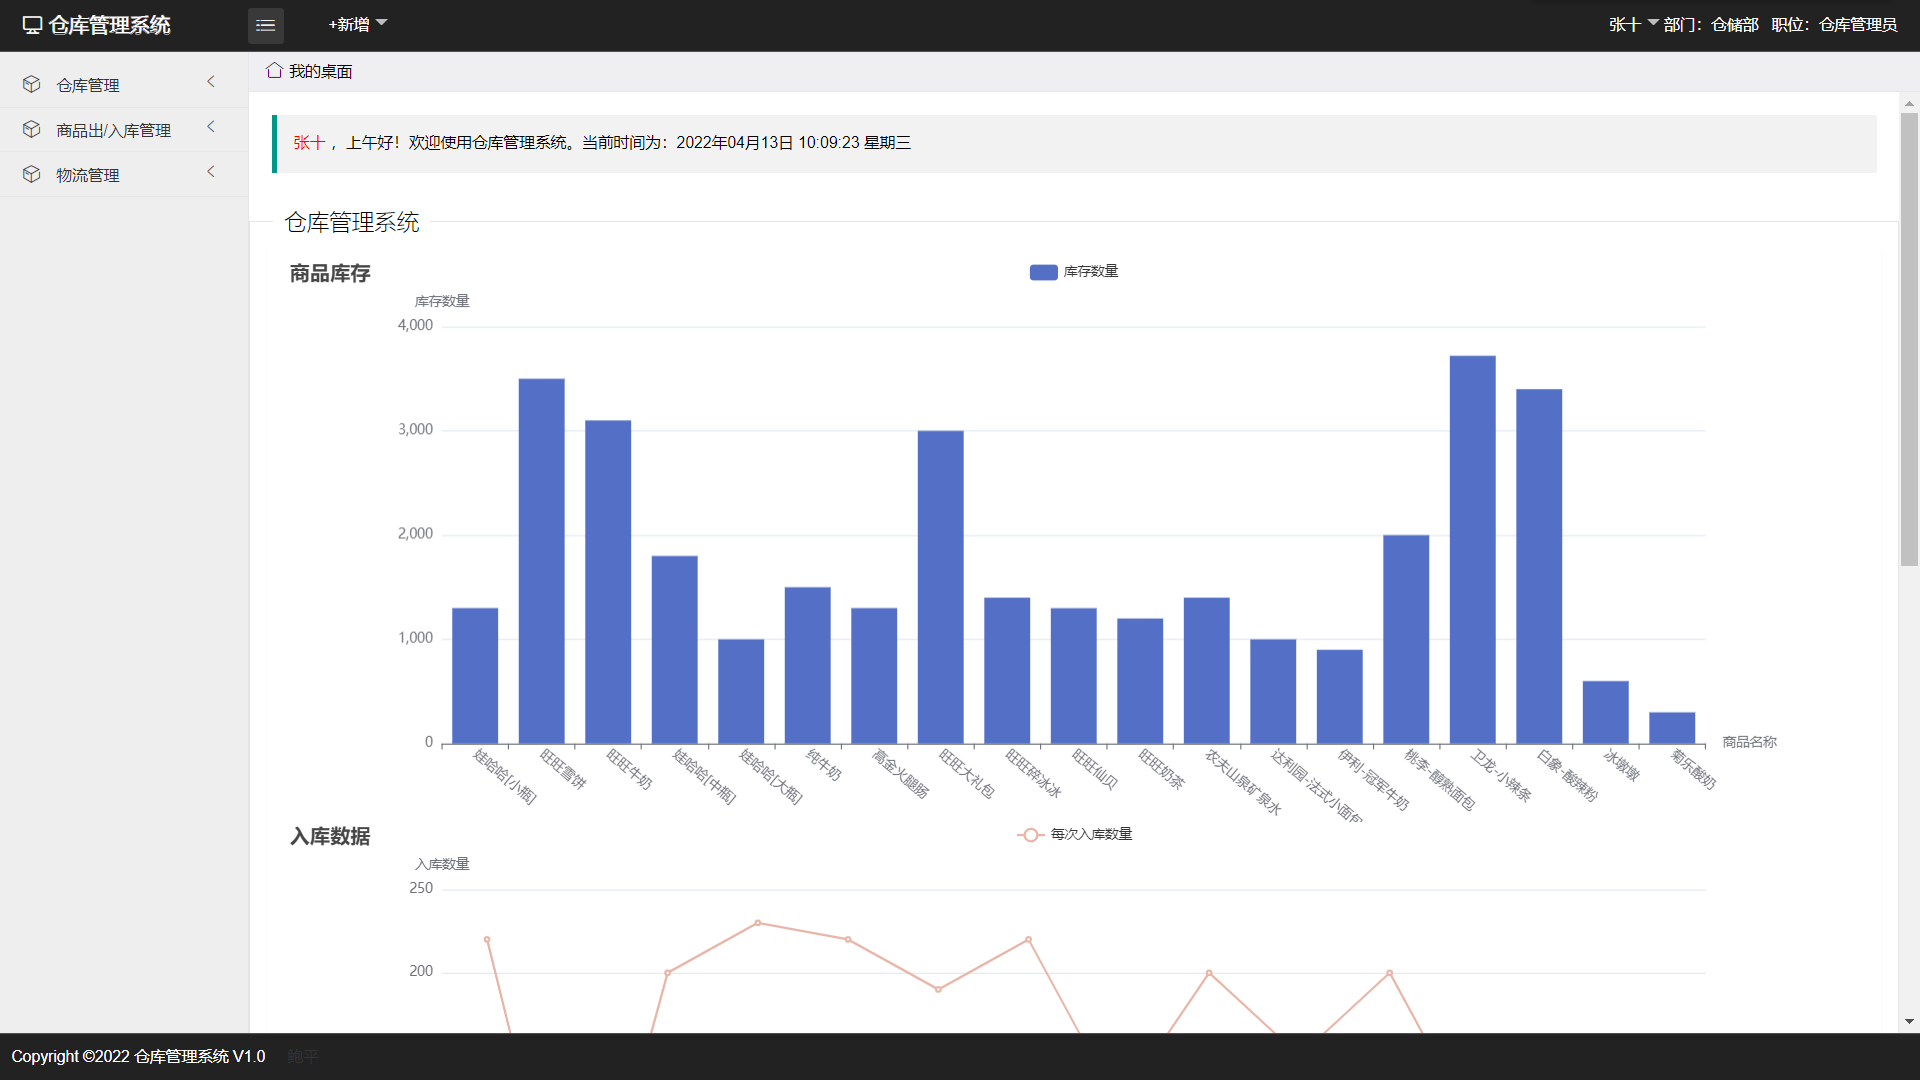Viewport: 1920px width, 1080px height.
Task: Open the 商品出/入库管理 sidebar menu
Action: coord(124,130)
